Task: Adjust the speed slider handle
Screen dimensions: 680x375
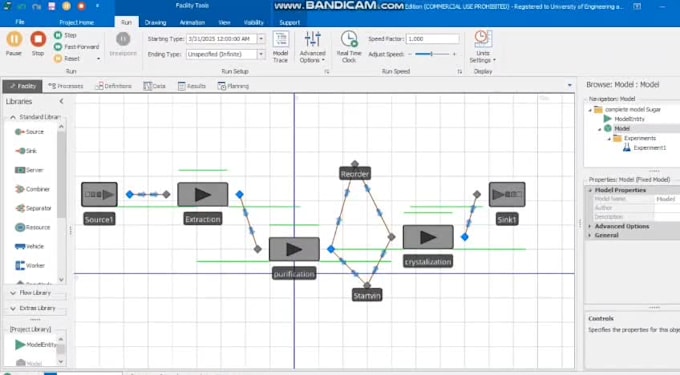Action: (x=431, y=54)
